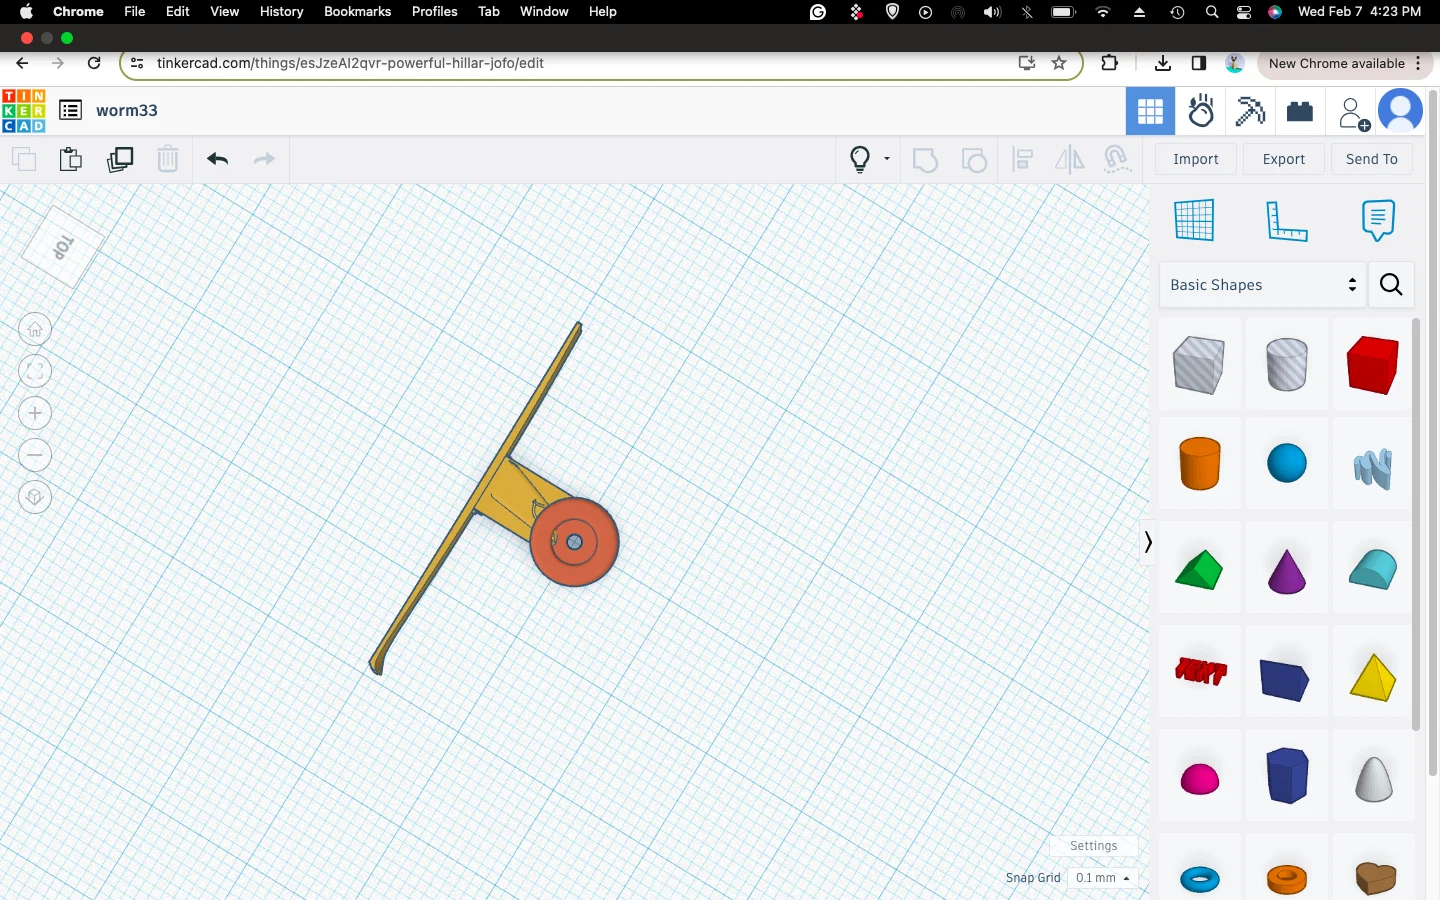This screenshot has height=900, width=1440.
Task: Select the blue Sphere shape
Action: coord(1287,463)
